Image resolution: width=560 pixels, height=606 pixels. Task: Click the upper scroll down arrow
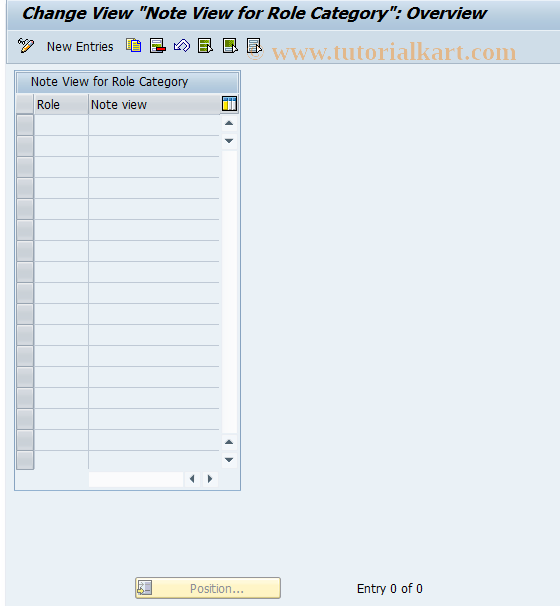[229, 141]
